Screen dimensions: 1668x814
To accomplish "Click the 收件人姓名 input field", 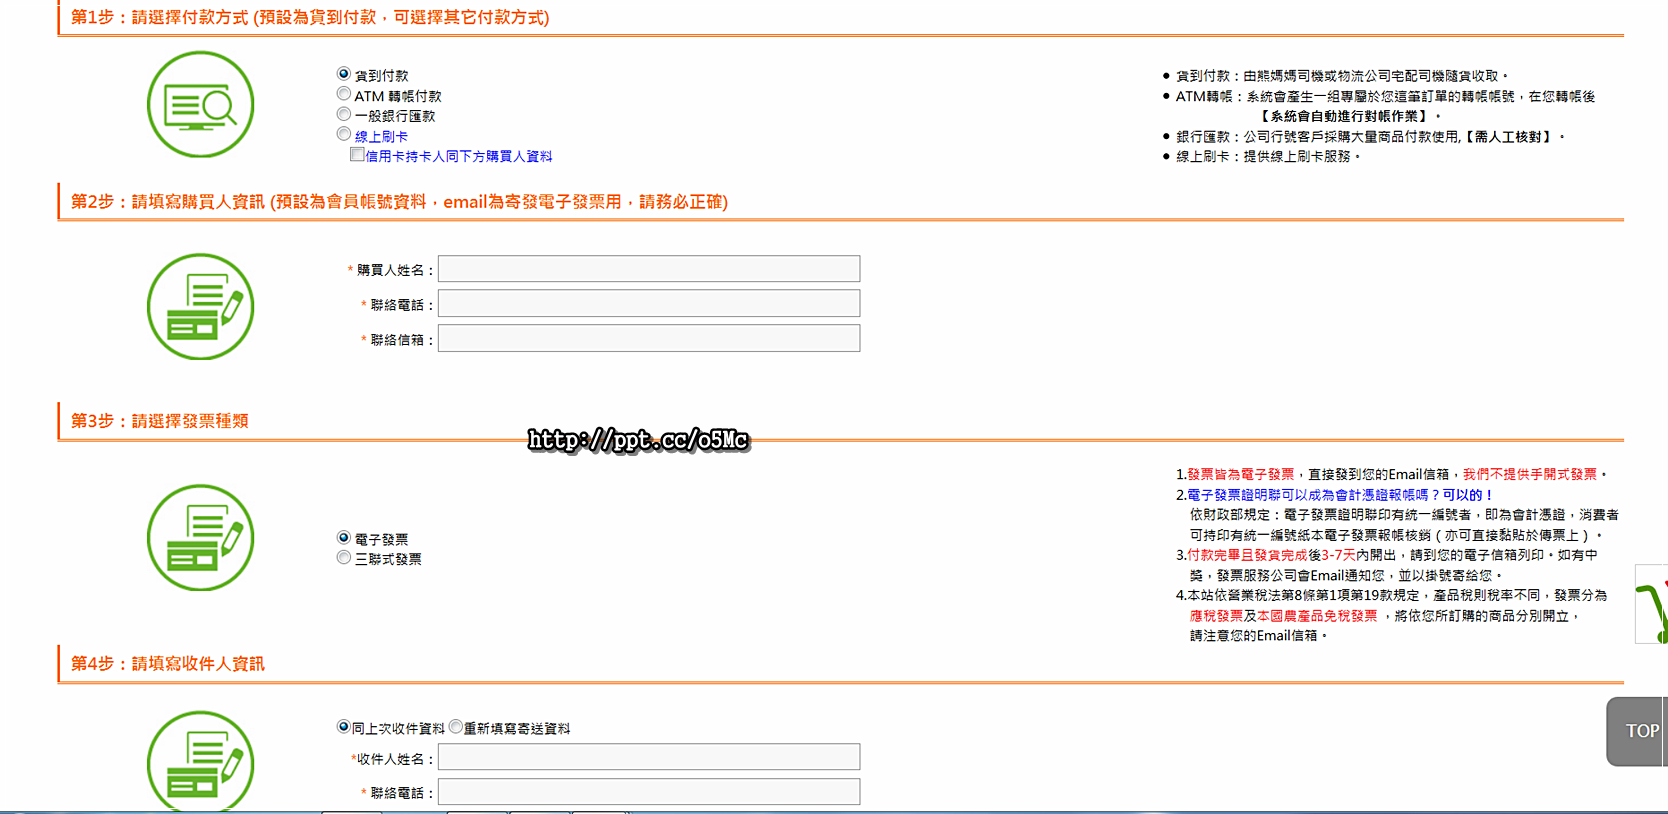I will [x=649, y=758].
